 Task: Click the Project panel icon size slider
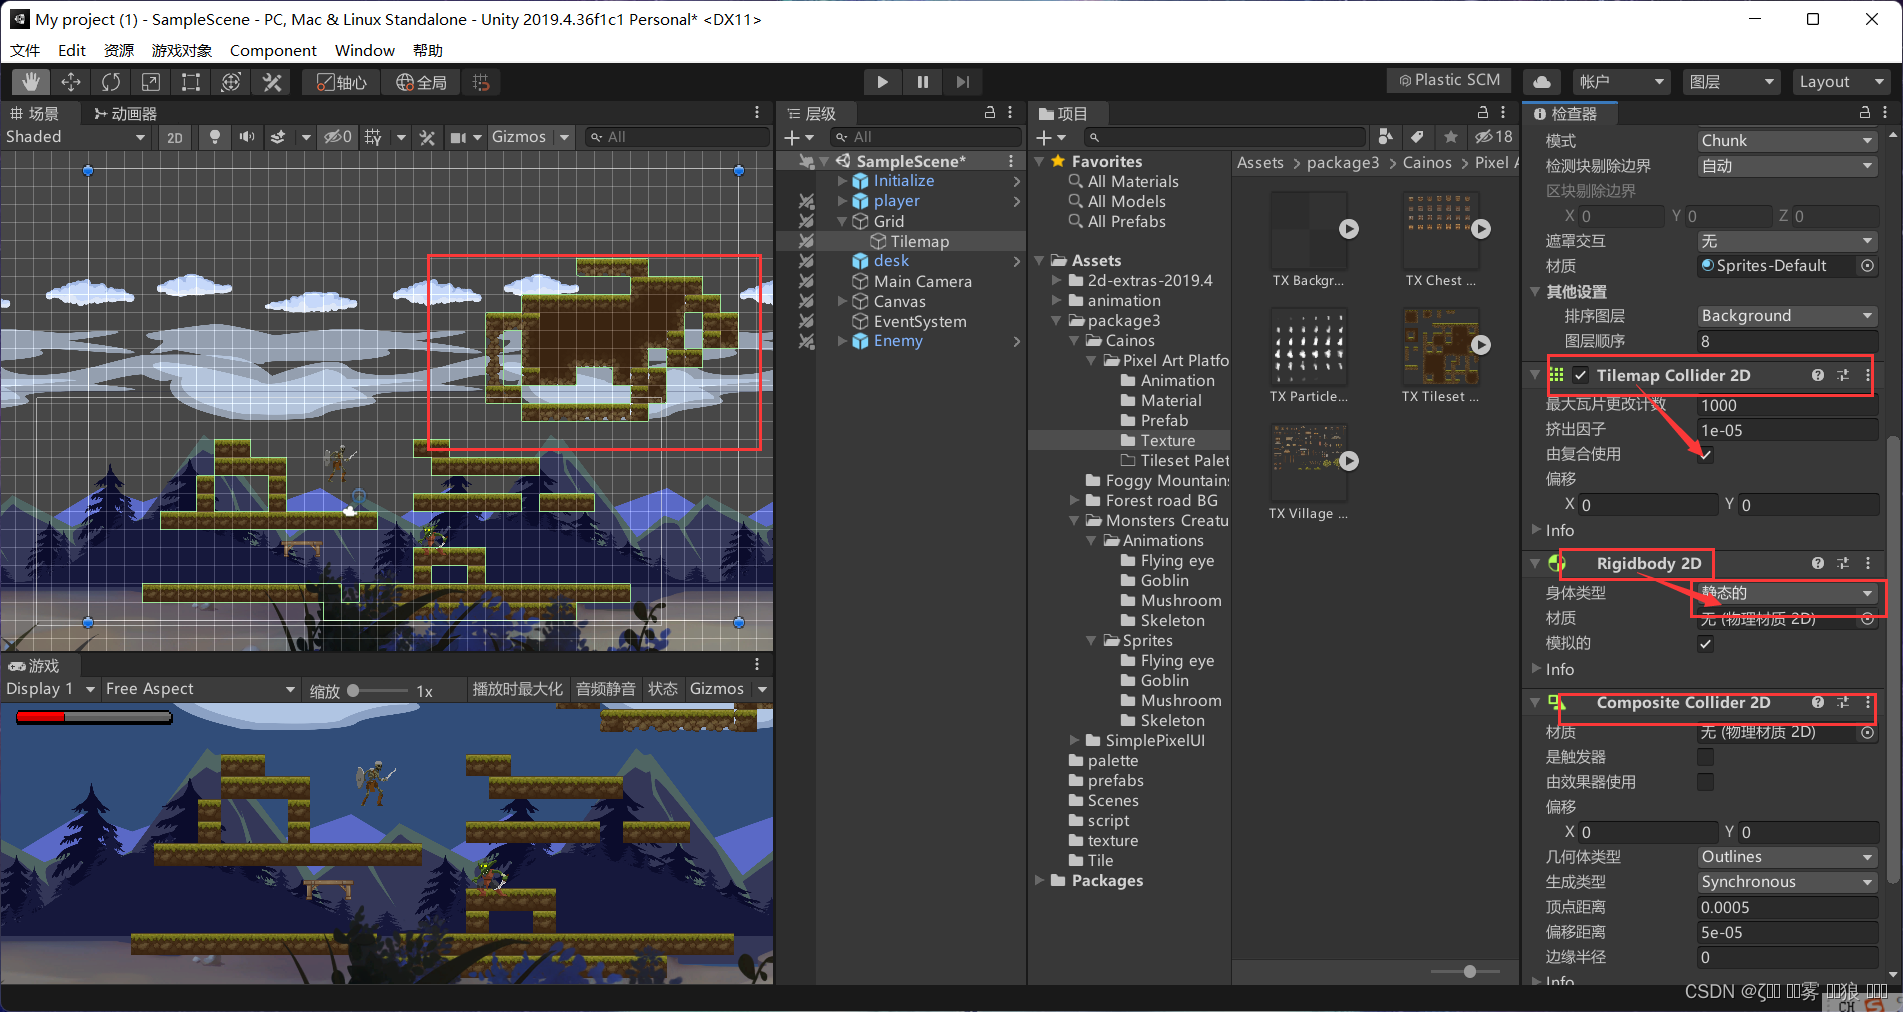click(x=1468, y=971)
